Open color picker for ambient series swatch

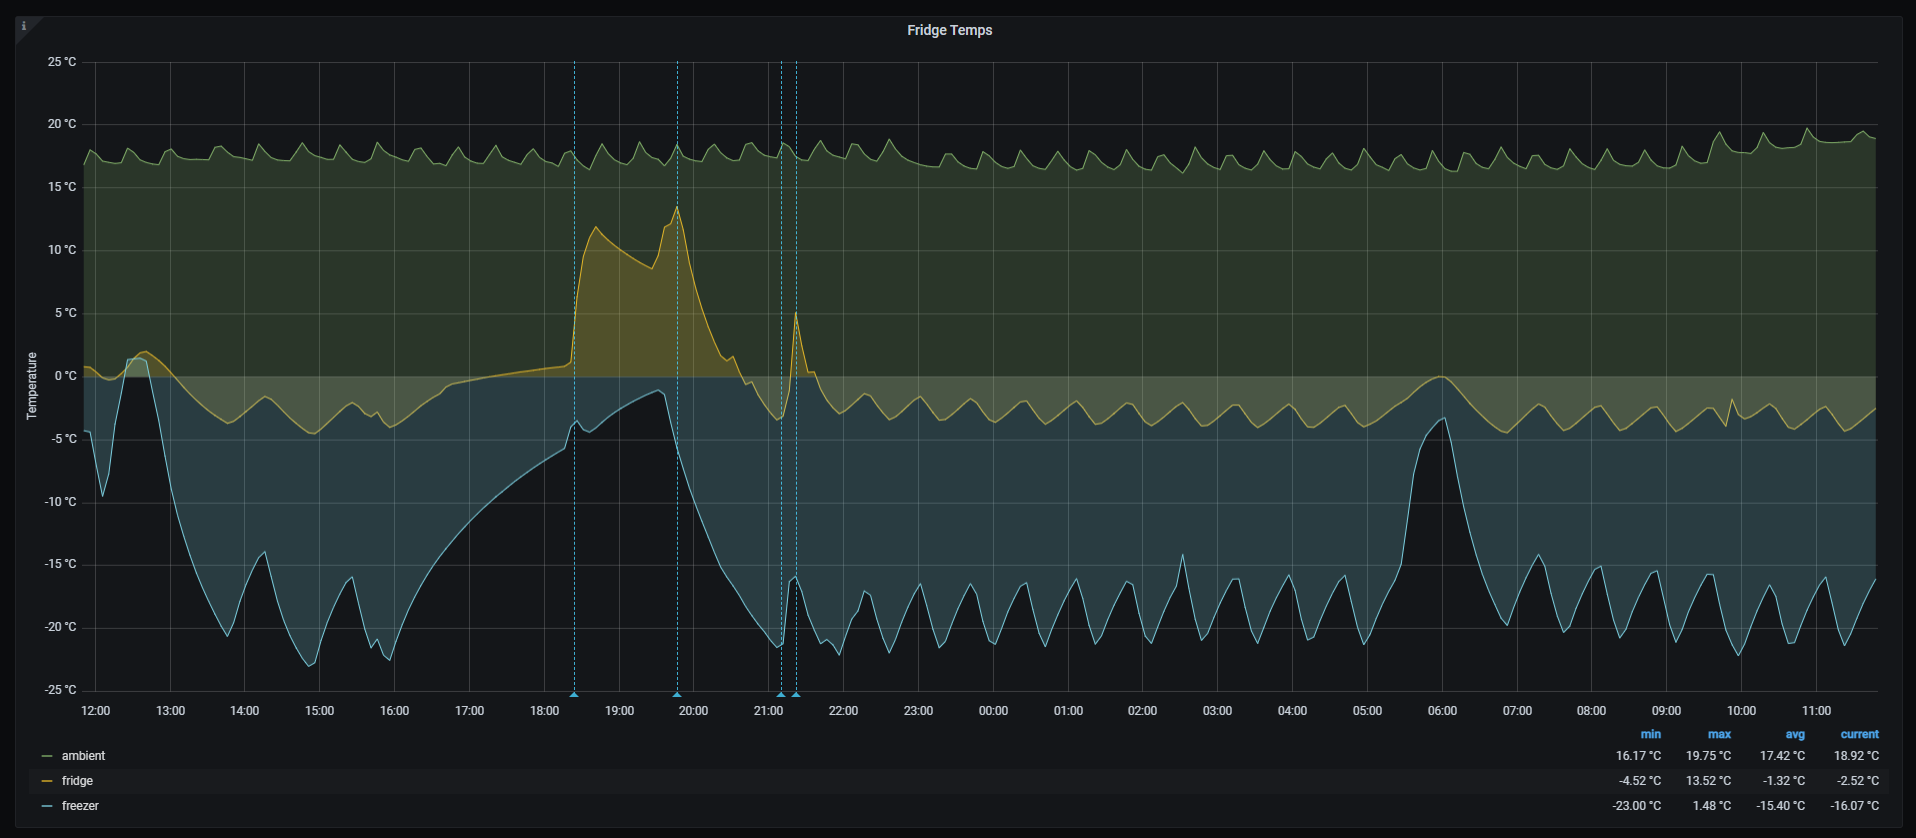47,756
